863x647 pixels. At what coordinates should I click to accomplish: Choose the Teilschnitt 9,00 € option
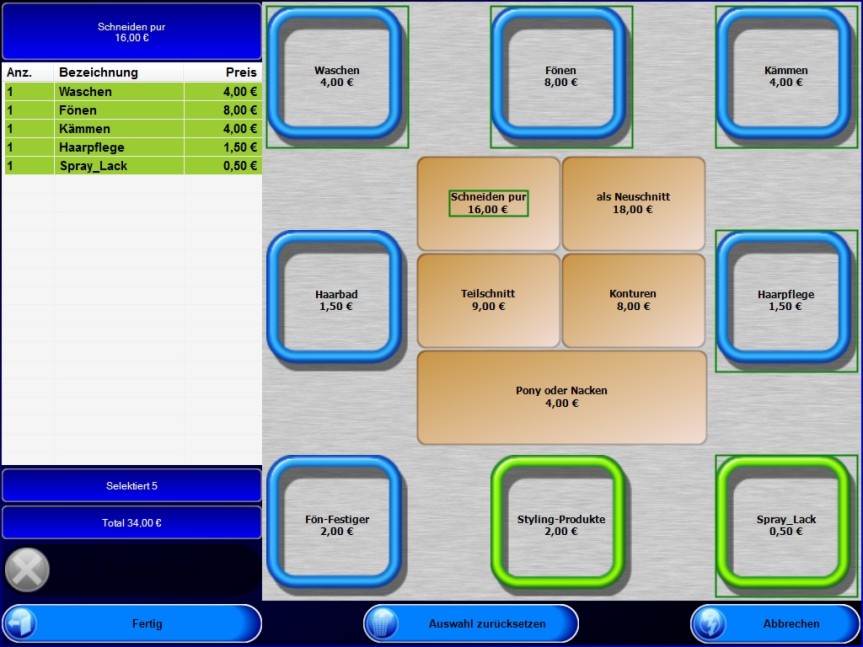(488, 300)
